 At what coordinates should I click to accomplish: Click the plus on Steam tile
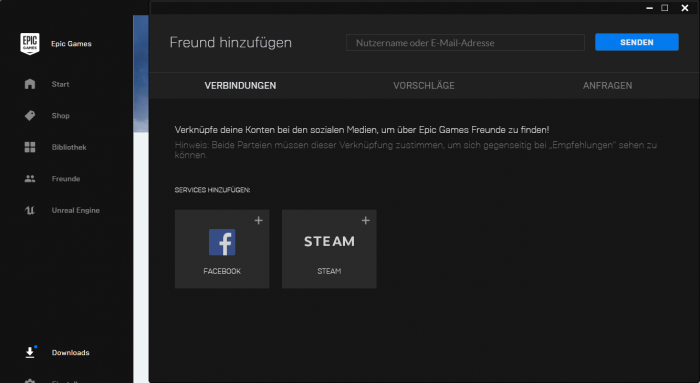[366, 221]
